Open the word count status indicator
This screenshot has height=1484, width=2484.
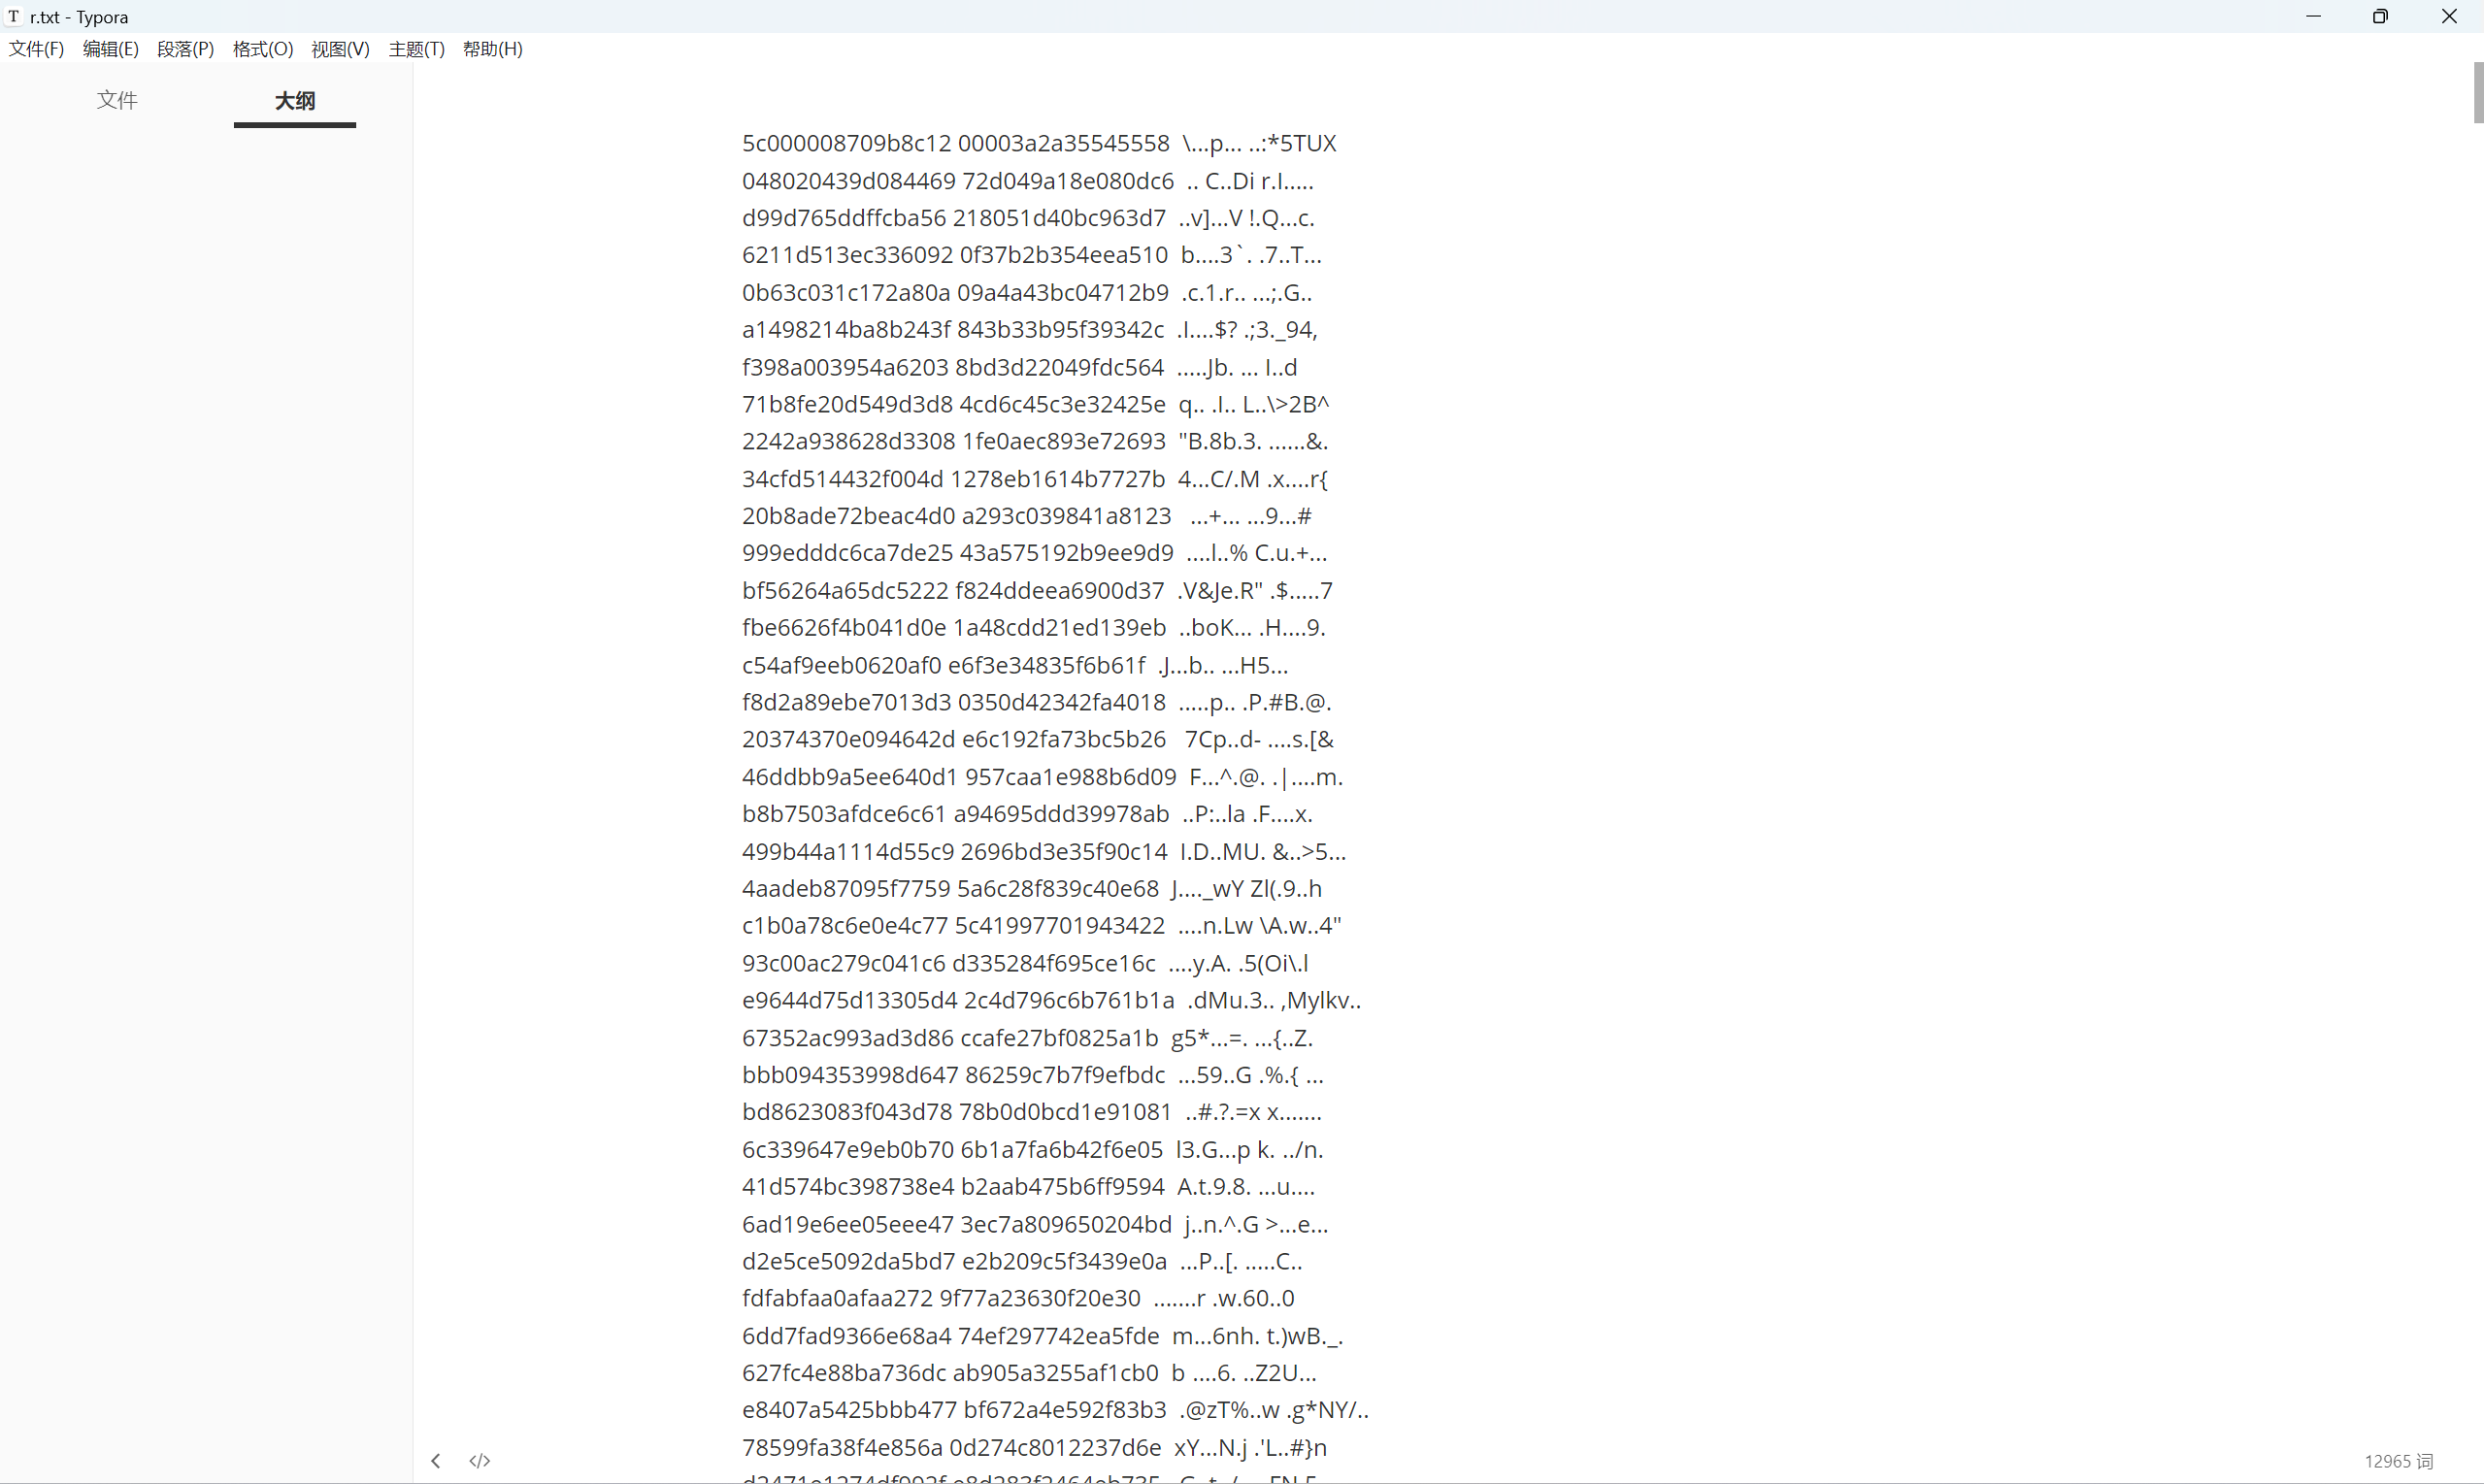[x=2398, y=1461]
